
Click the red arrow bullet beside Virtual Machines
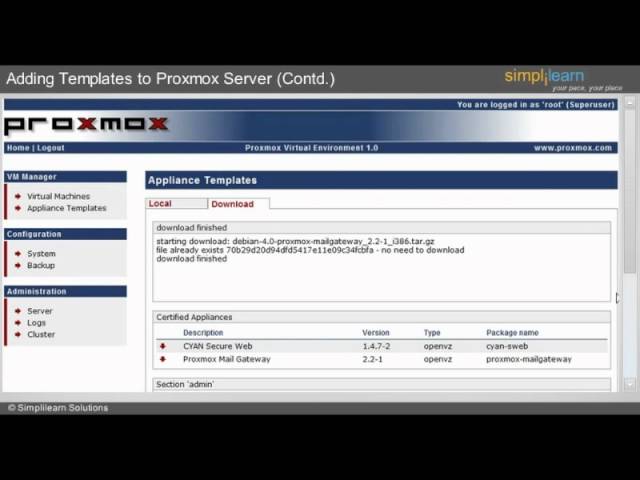(18, 196)
